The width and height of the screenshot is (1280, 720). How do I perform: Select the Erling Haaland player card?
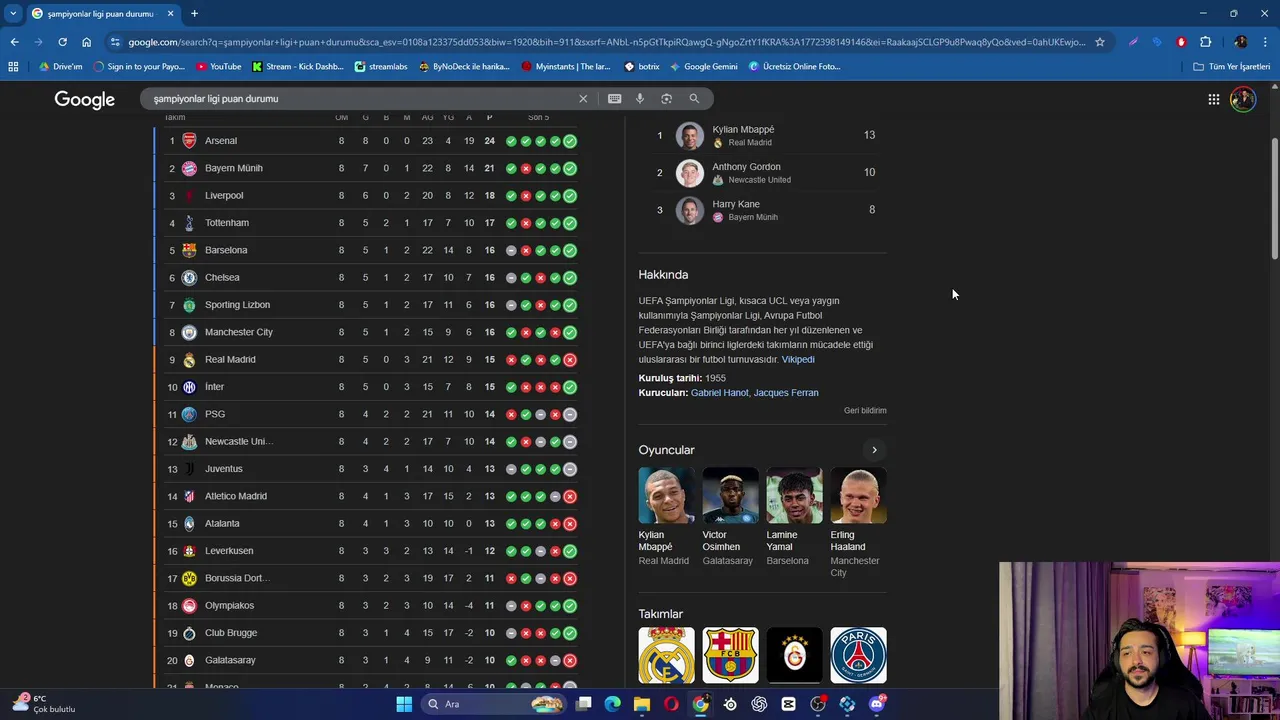pyautogui.click(x=858, y=522)
